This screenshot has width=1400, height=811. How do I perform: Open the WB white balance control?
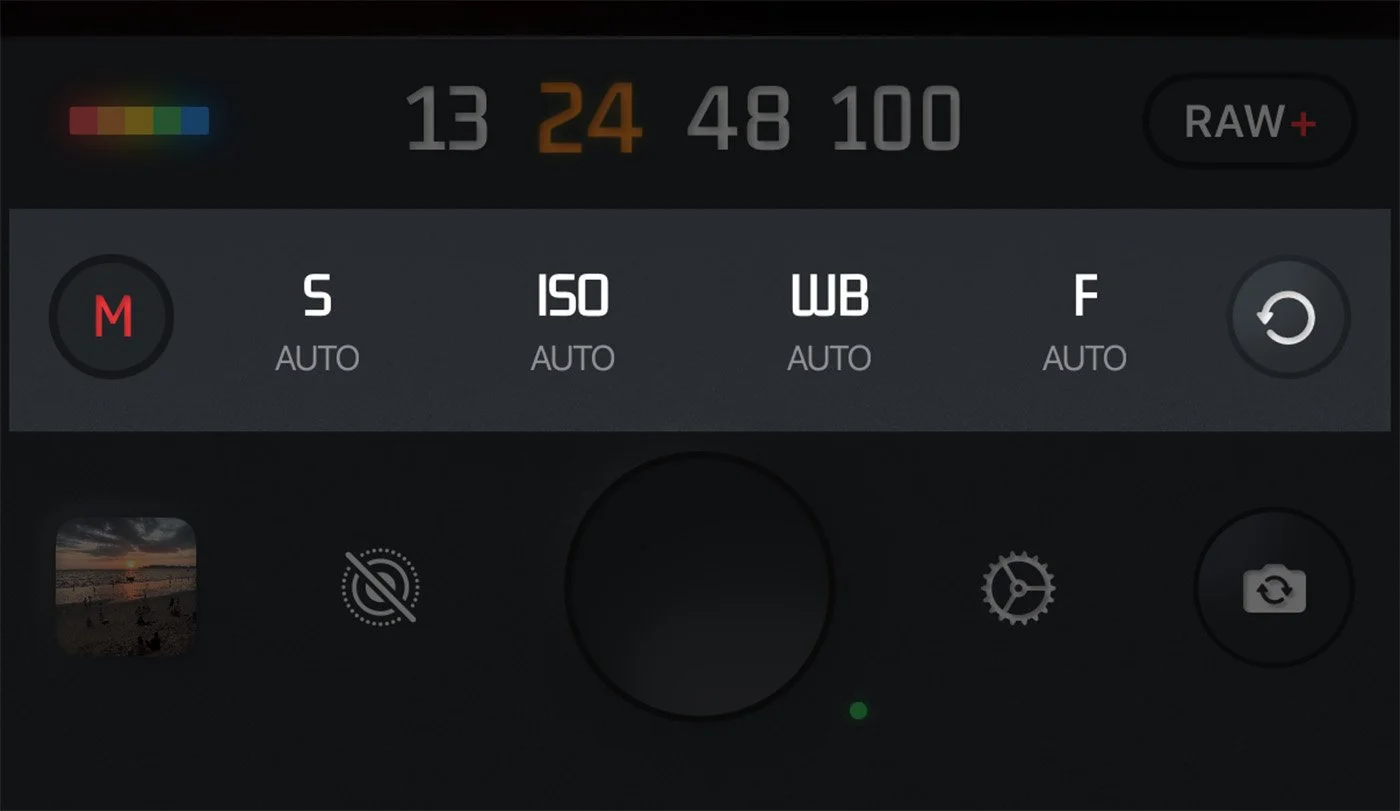[829, 296]
